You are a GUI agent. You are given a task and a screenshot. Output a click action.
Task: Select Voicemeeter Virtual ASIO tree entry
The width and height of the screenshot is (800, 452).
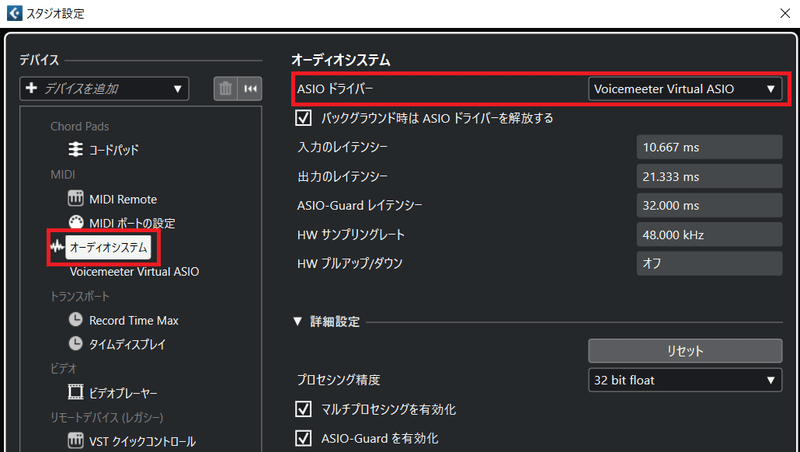click(134, 271)
